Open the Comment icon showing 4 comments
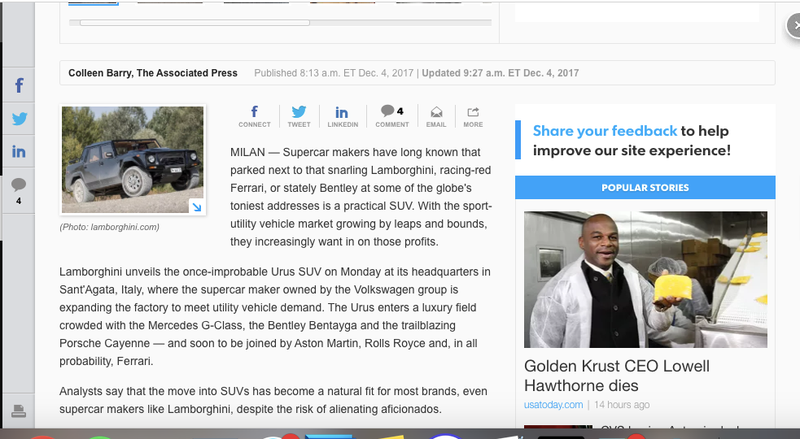Screen dimensions: 800x439 pyautogui.click(x=392, y=116)
